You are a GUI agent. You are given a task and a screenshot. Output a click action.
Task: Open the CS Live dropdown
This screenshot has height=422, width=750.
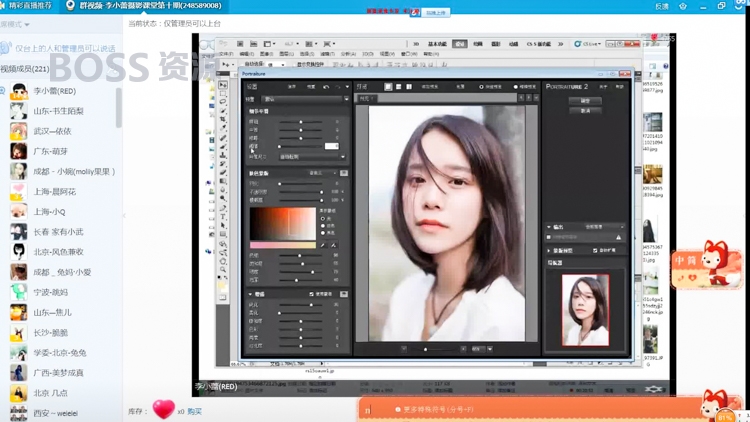[587, 44]
